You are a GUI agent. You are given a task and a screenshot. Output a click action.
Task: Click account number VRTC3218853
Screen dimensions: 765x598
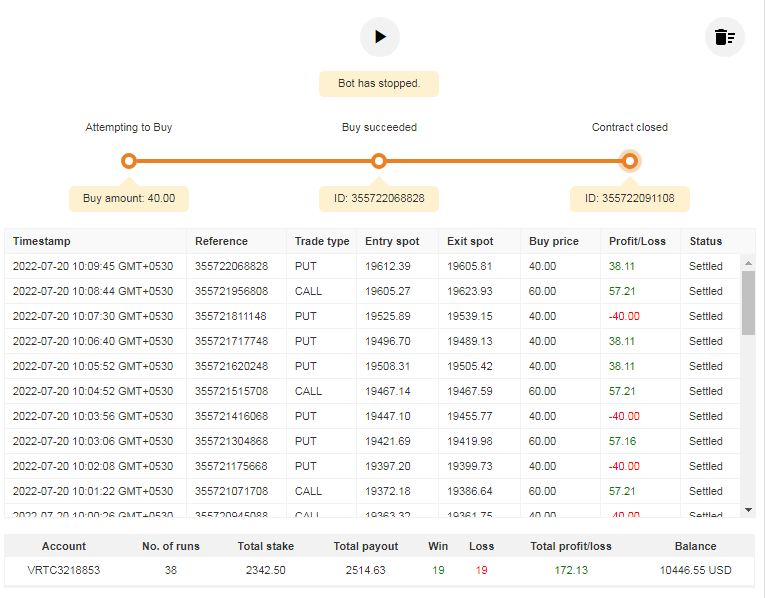[x=64, y=570]
